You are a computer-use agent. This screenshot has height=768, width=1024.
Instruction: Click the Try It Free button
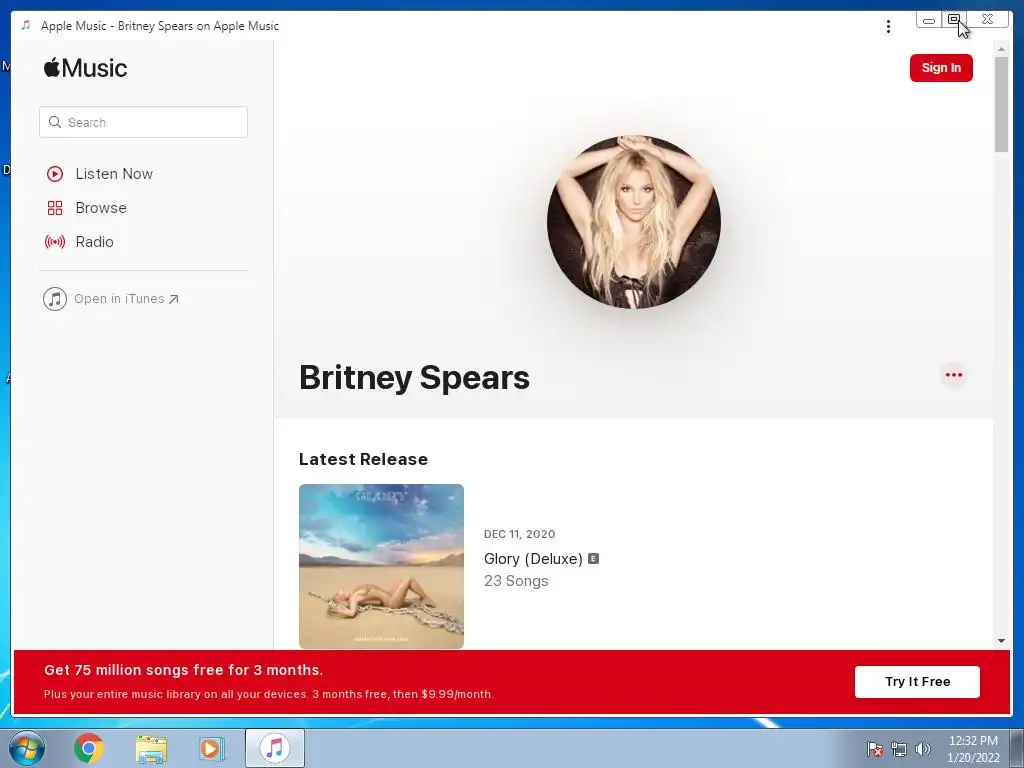pos(917,682)
